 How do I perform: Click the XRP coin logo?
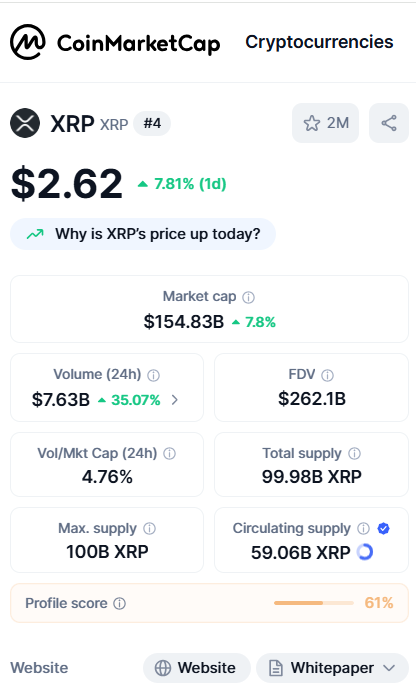point(25,123)
